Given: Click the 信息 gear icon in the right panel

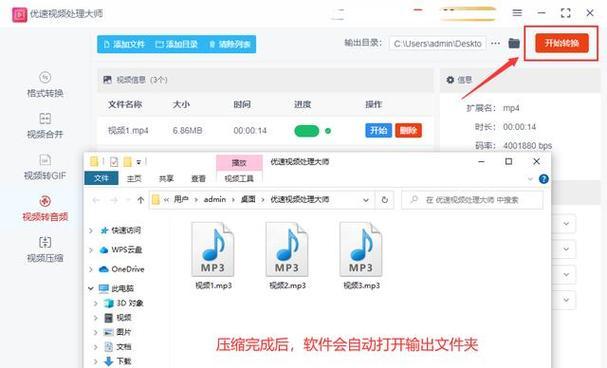Looking at the screenshot, I should coord(450,80).
